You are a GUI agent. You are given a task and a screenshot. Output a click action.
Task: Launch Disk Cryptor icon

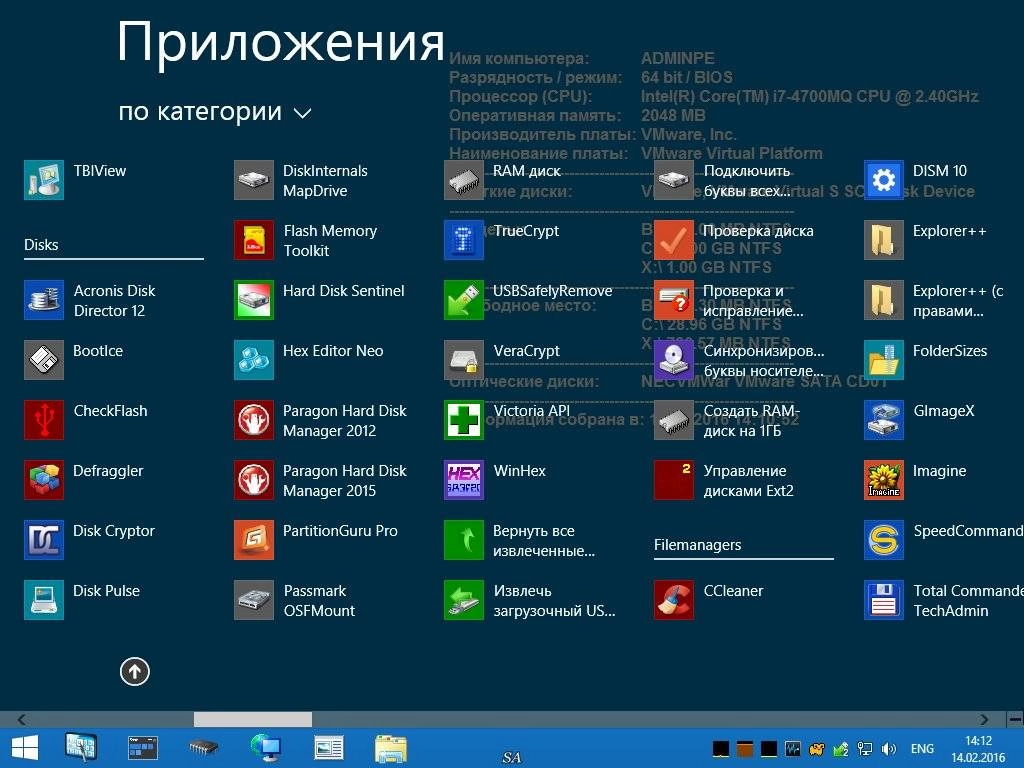(x=44, y=540)
